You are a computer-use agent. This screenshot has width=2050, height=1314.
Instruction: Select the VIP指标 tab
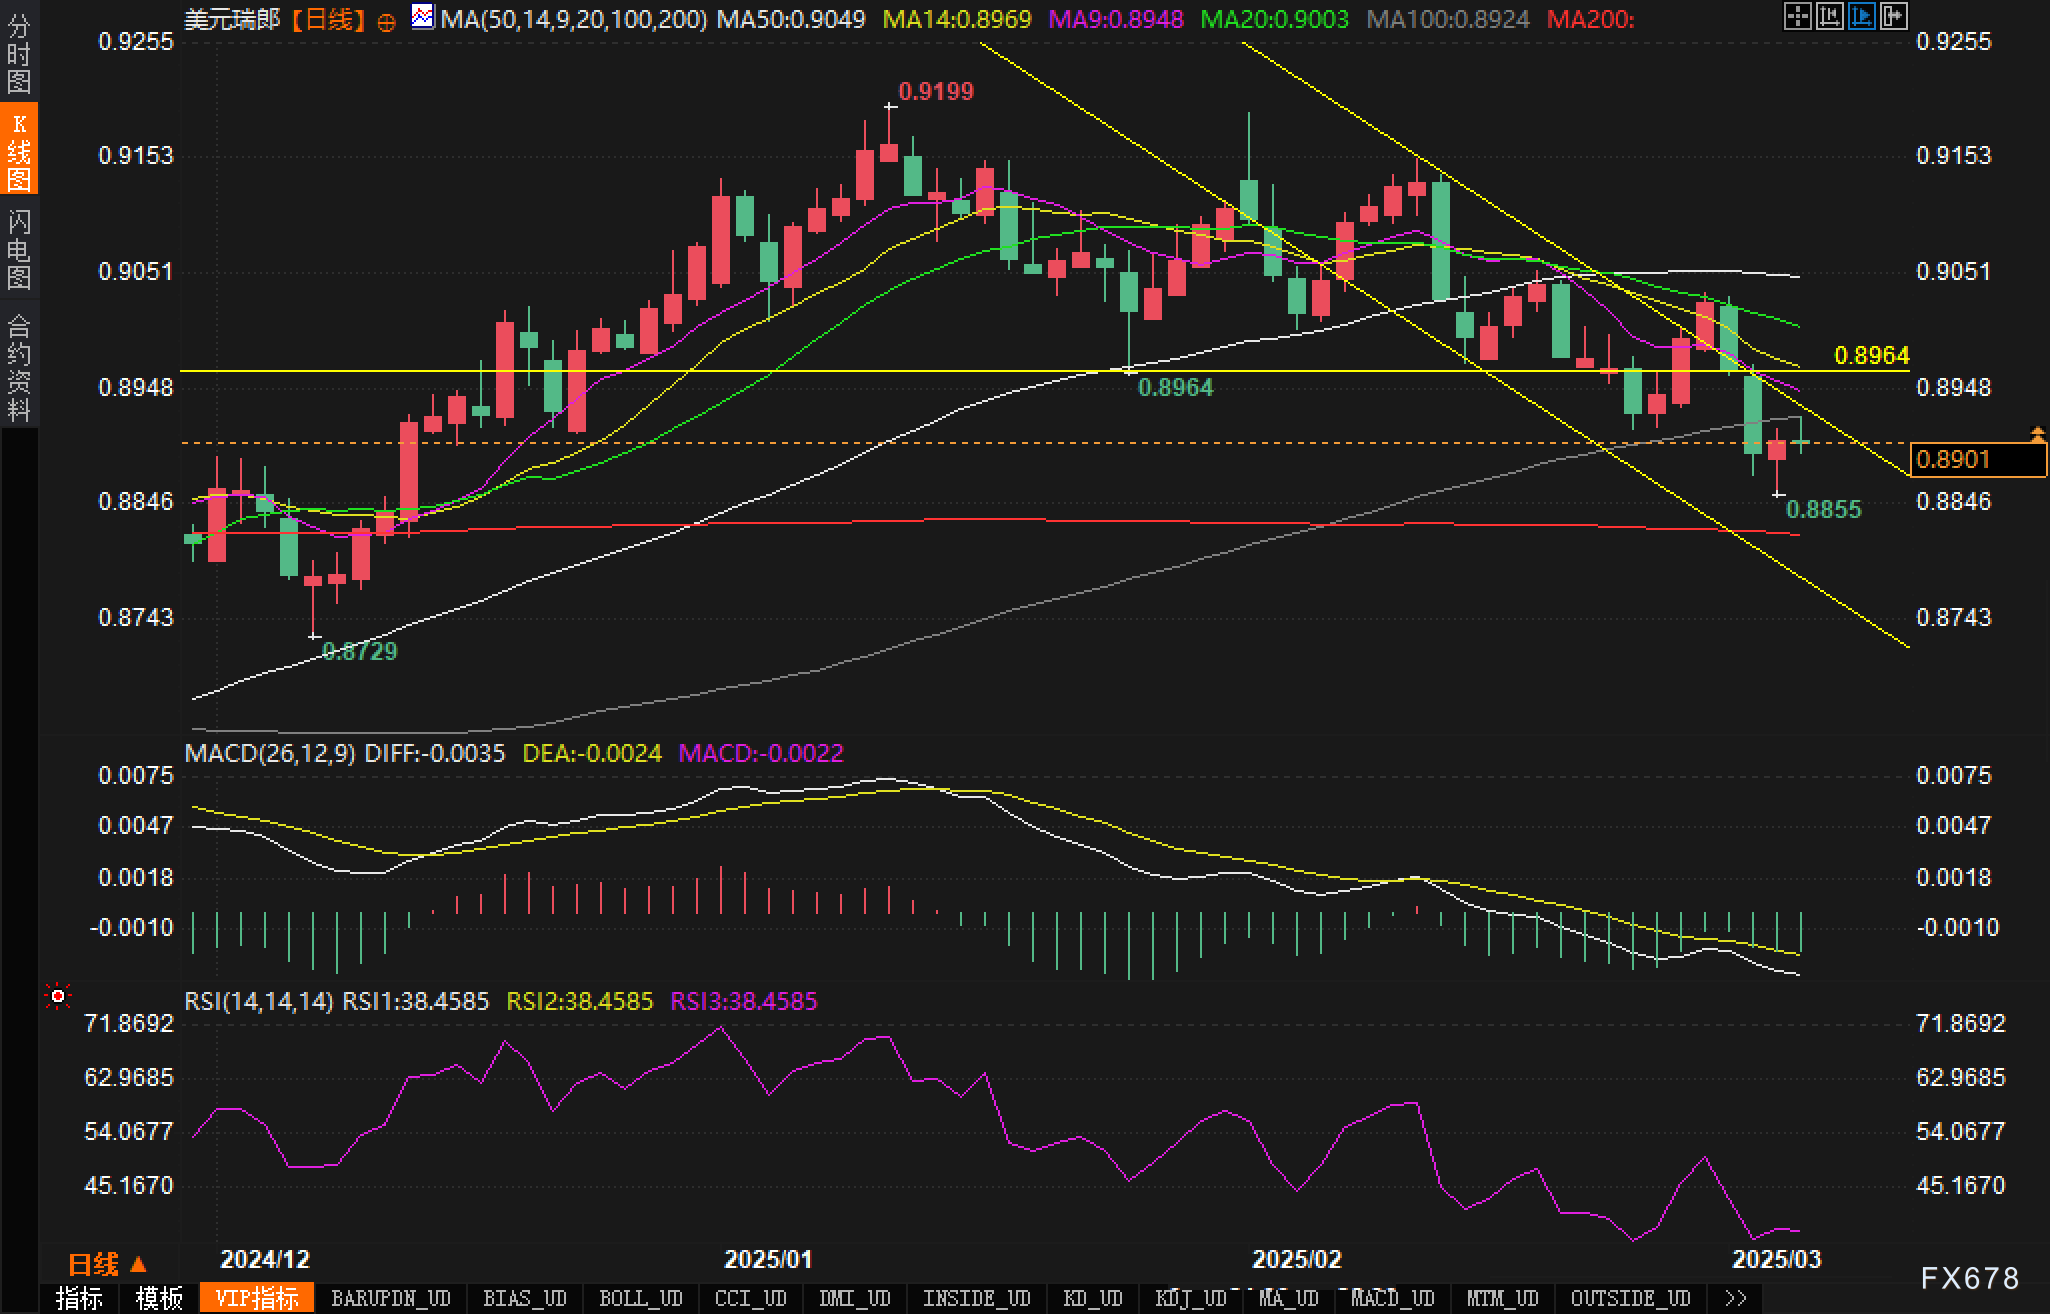pyautogui.click(x=257, y=1298)
